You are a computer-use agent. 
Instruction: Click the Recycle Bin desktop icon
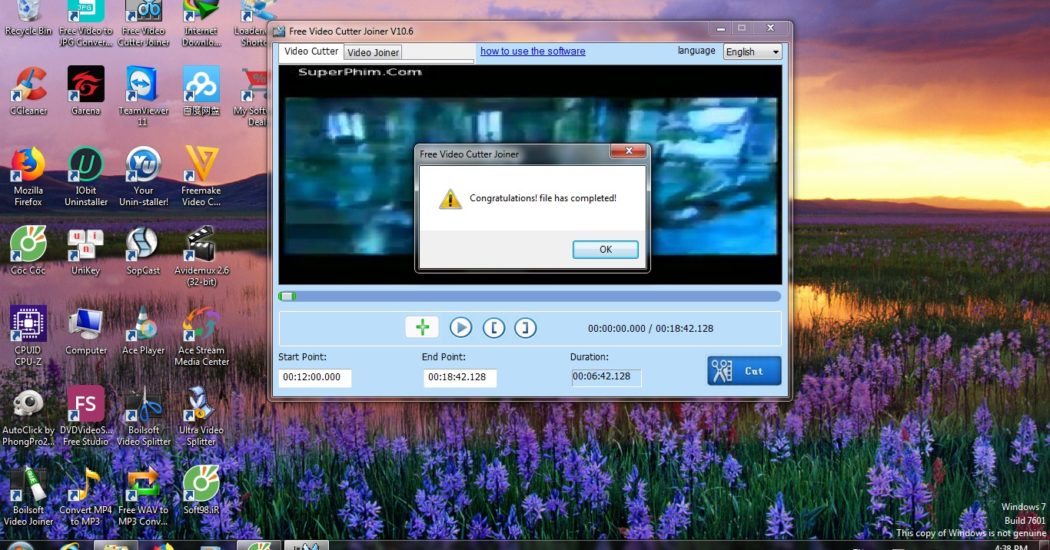(28, 19)
